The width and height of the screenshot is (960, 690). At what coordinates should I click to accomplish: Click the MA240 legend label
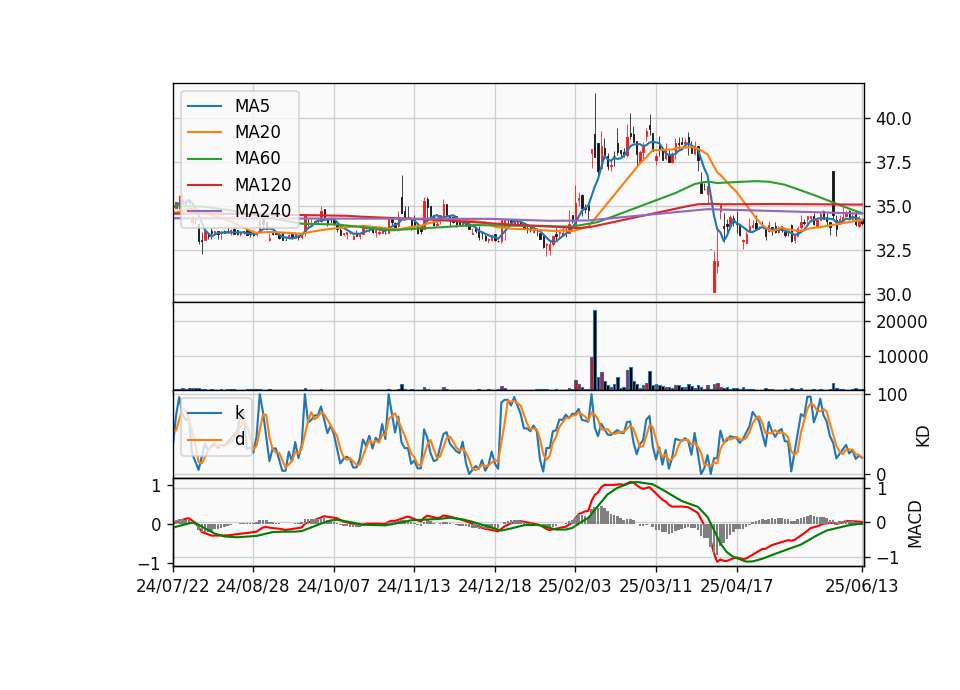tap(263, 211)
